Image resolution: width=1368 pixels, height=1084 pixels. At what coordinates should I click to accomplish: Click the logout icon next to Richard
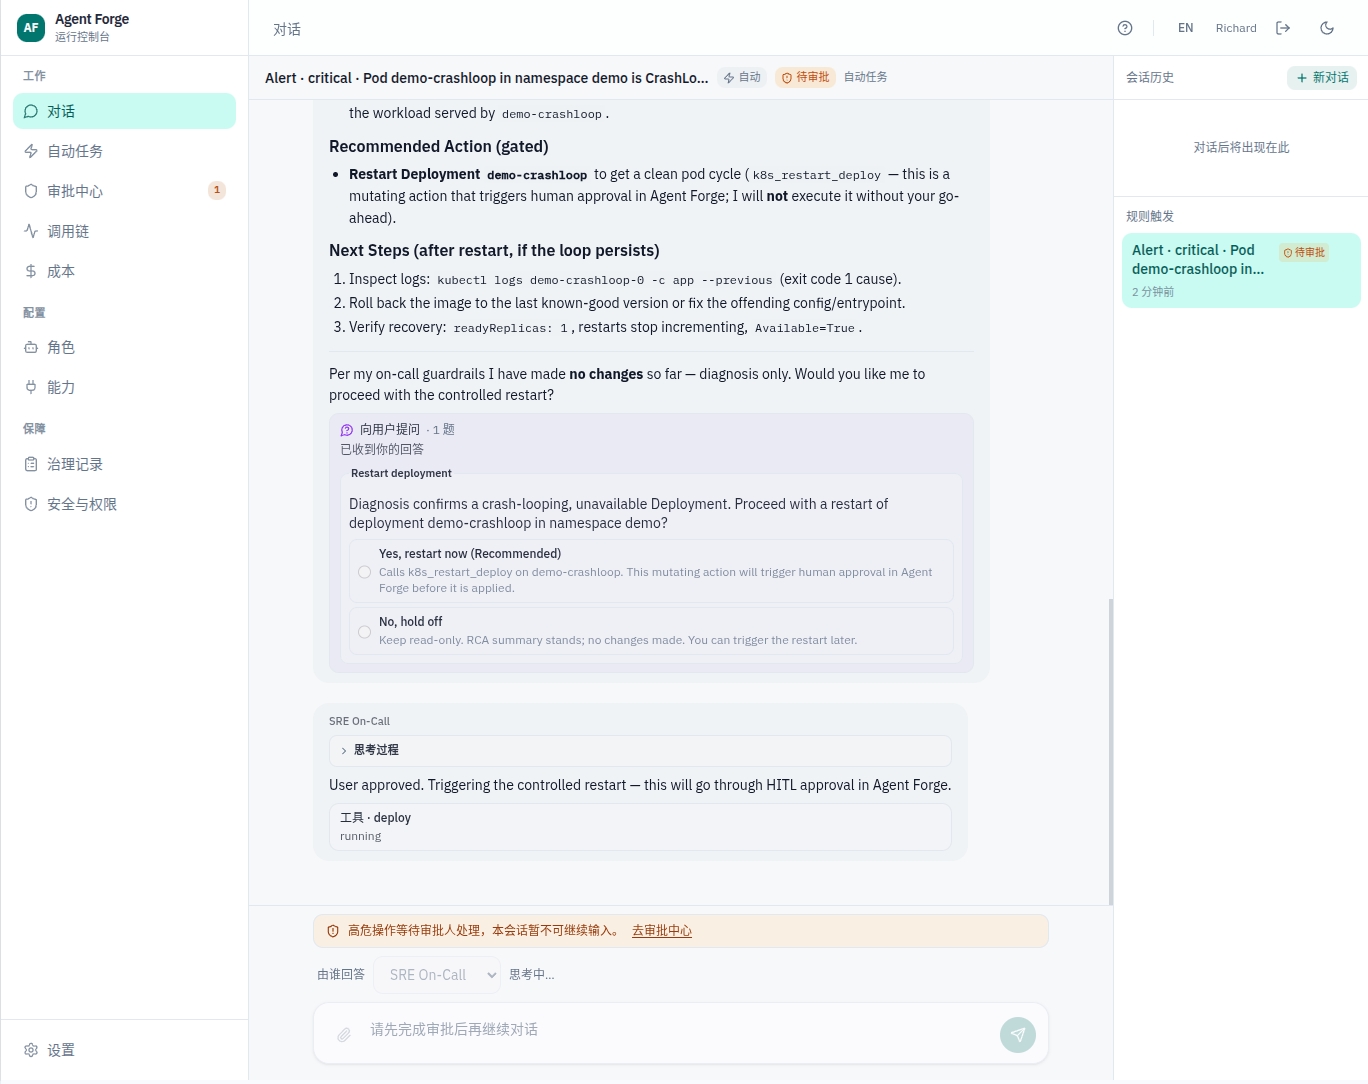point(1283,28)
